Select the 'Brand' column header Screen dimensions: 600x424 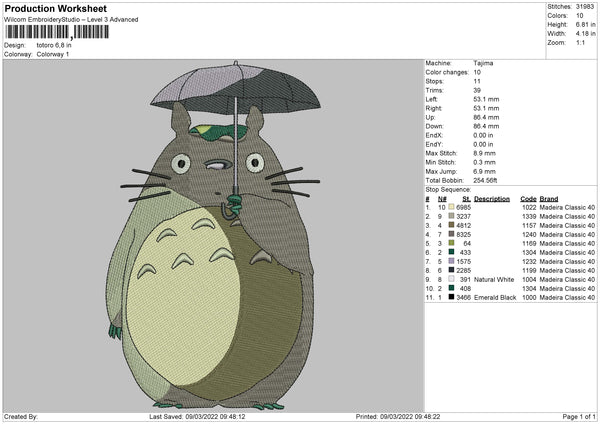coord(549,199)
